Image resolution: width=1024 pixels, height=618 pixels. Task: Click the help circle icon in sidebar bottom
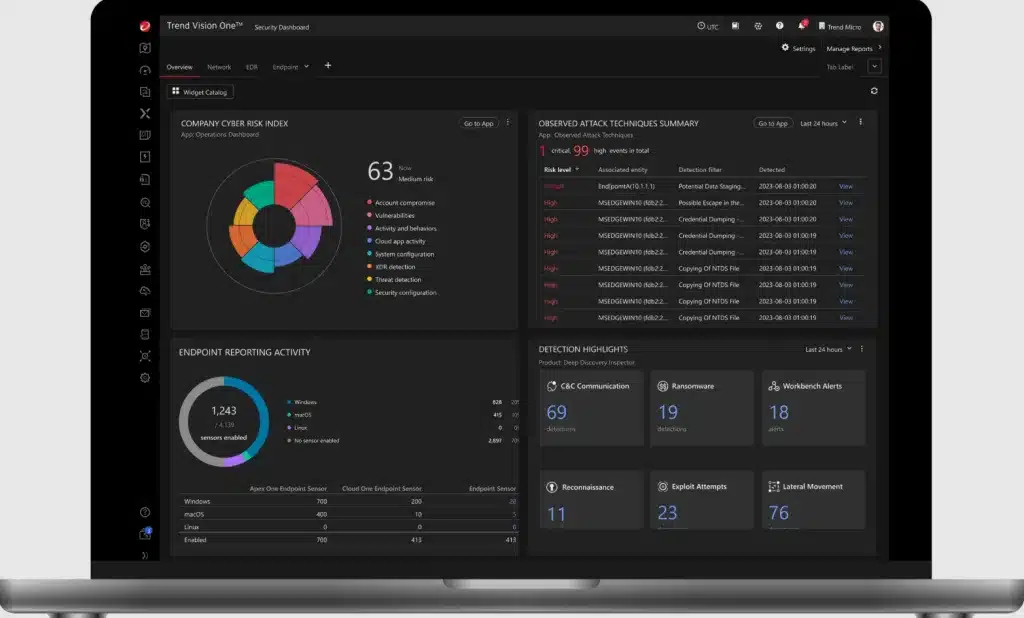pos(145,512)
